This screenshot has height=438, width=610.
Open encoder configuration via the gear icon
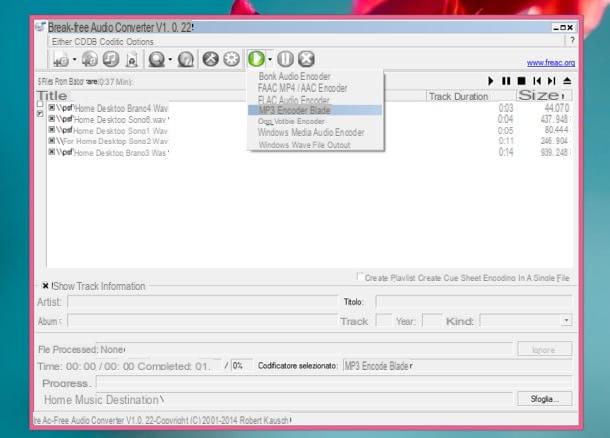(231, 59)
